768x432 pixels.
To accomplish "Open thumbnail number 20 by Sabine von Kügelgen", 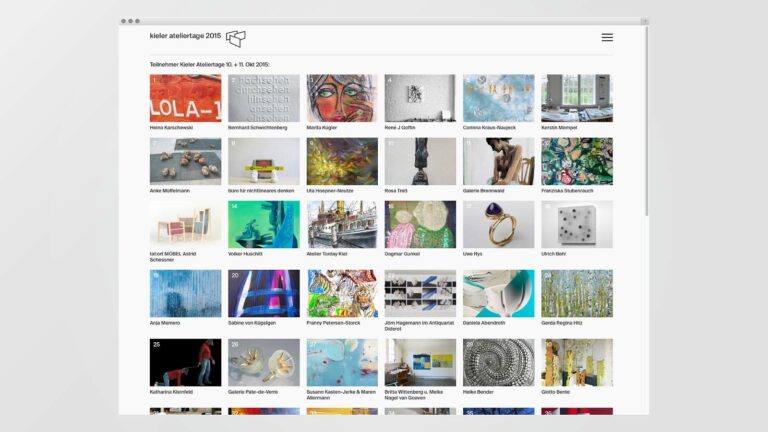I will click(264, 293).
